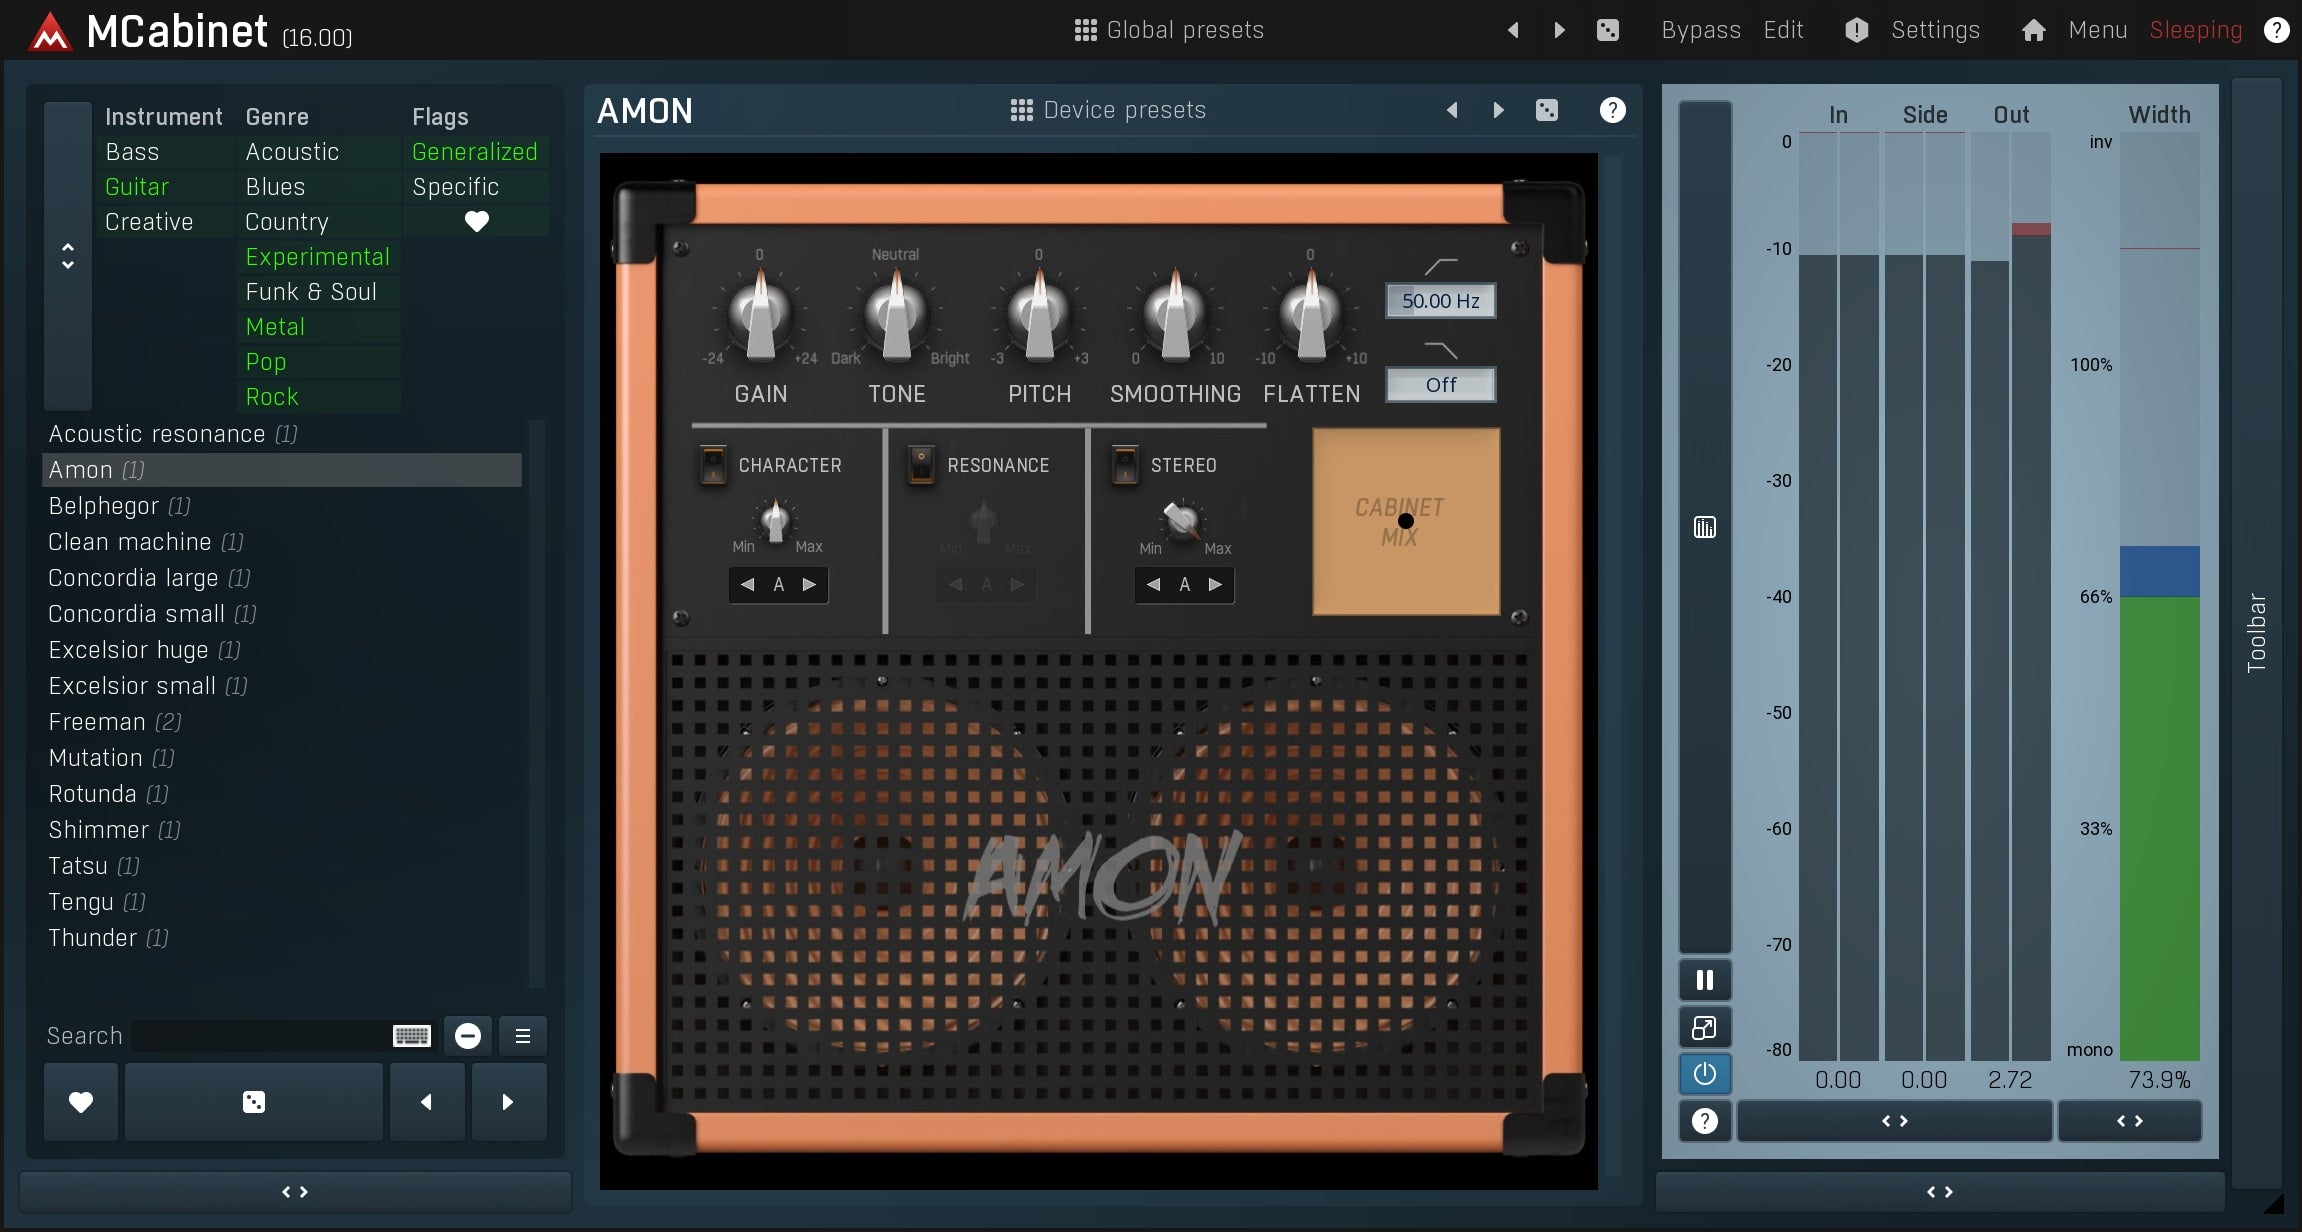This screenshot has height=1232, width=2302.
Task: Click the warning/notification bell icon next to Settings
Action: coord(1856,29)
